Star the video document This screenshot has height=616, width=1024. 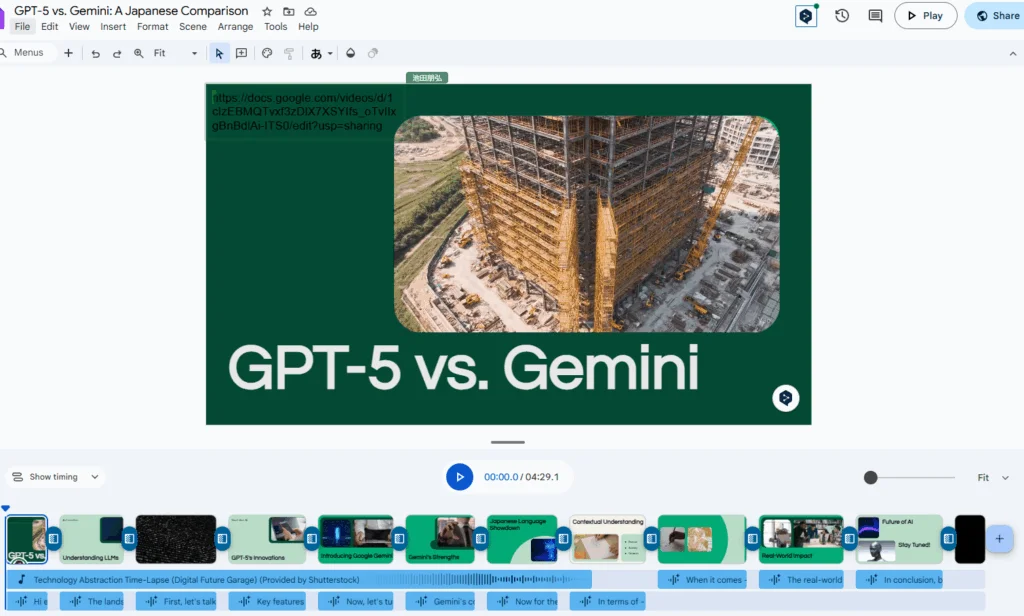267,12
